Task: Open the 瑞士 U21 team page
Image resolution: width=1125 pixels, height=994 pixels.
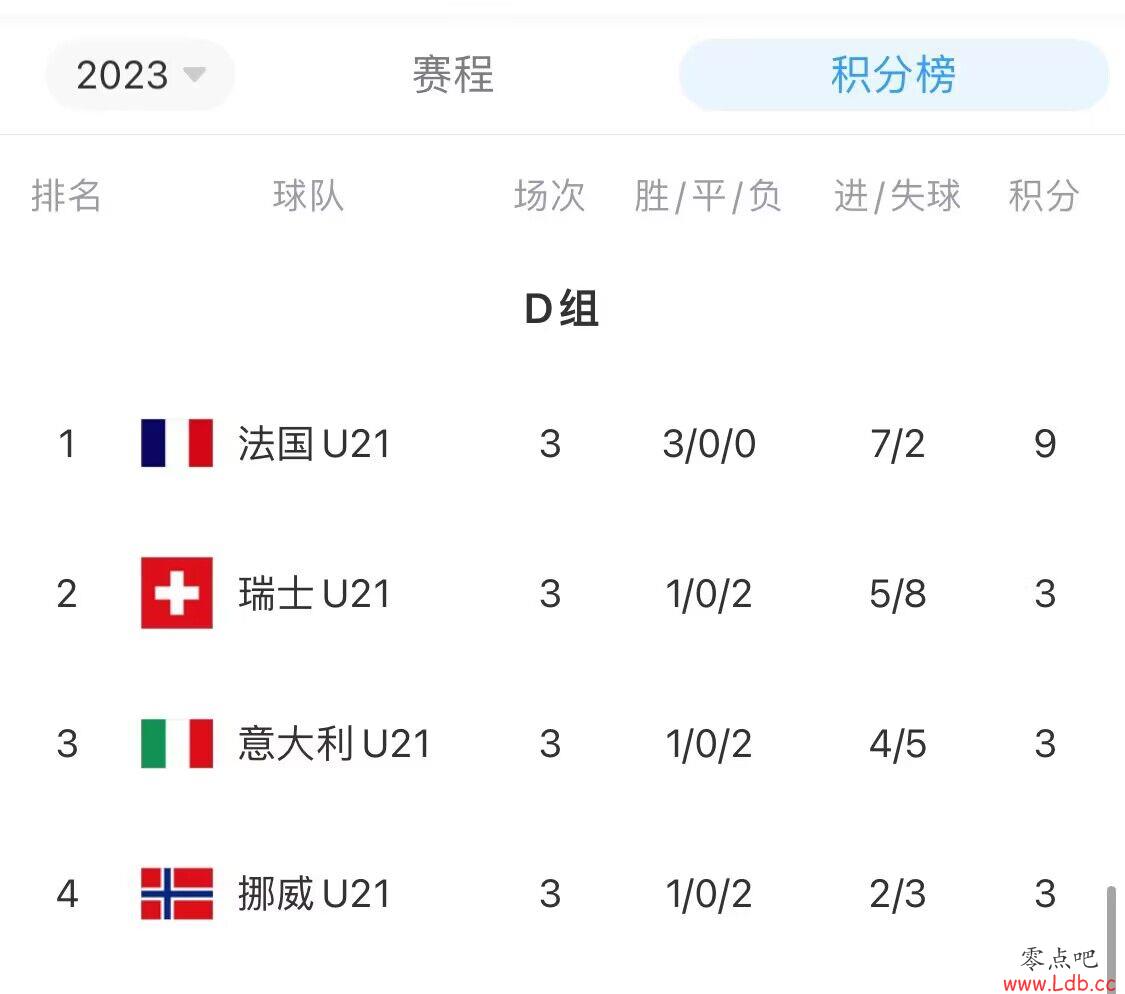Action: coord(314,594)
